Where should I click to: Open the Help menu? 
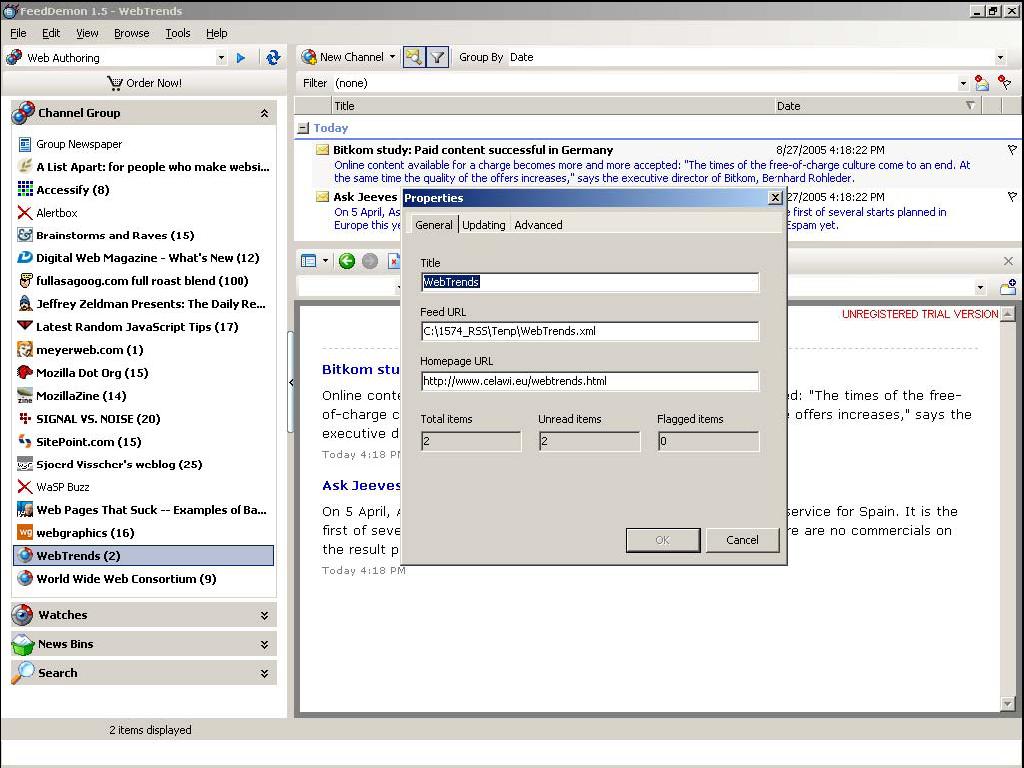(x=217, y=33)
